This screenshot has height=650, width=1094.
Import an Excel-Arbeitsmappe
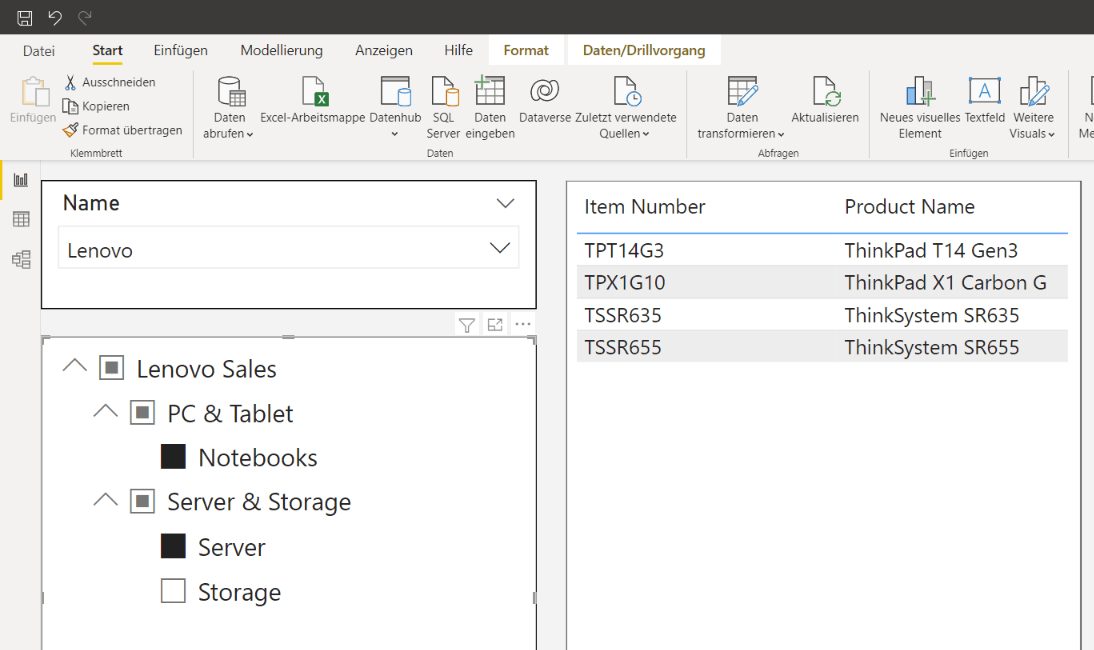click(313, 100)
